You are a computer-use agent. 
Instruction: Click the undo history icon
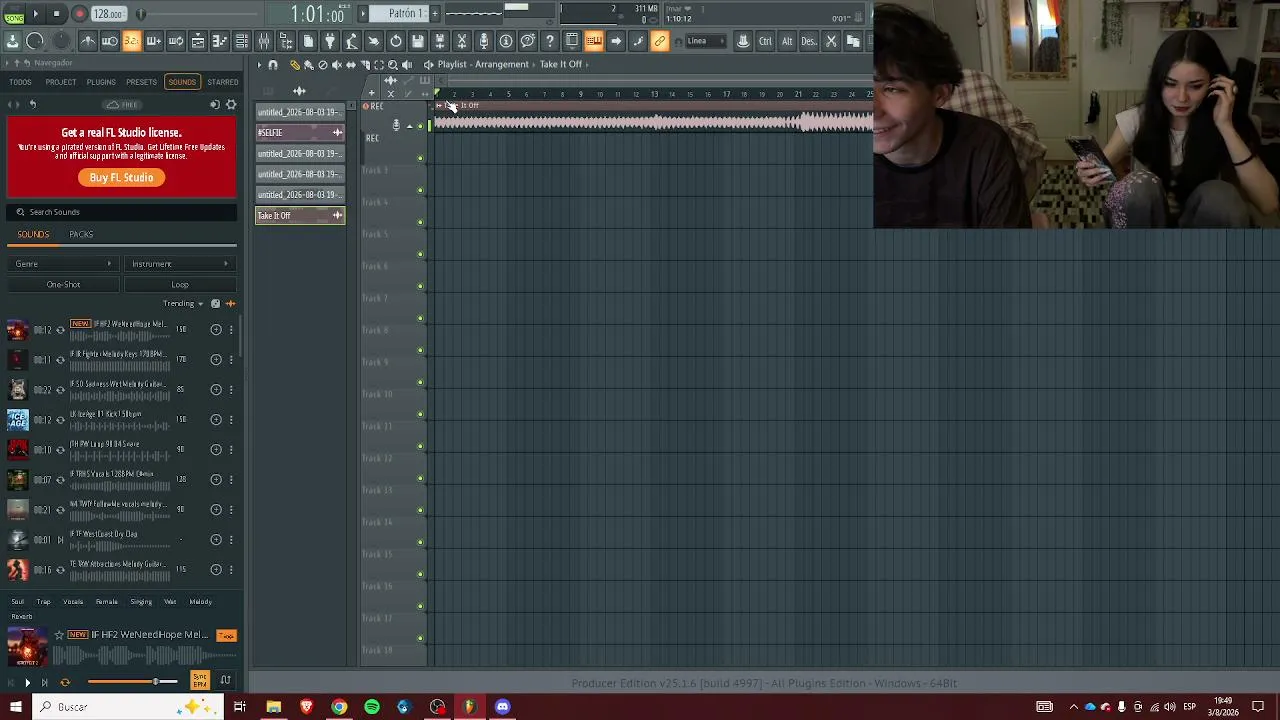tap(396, 41)
